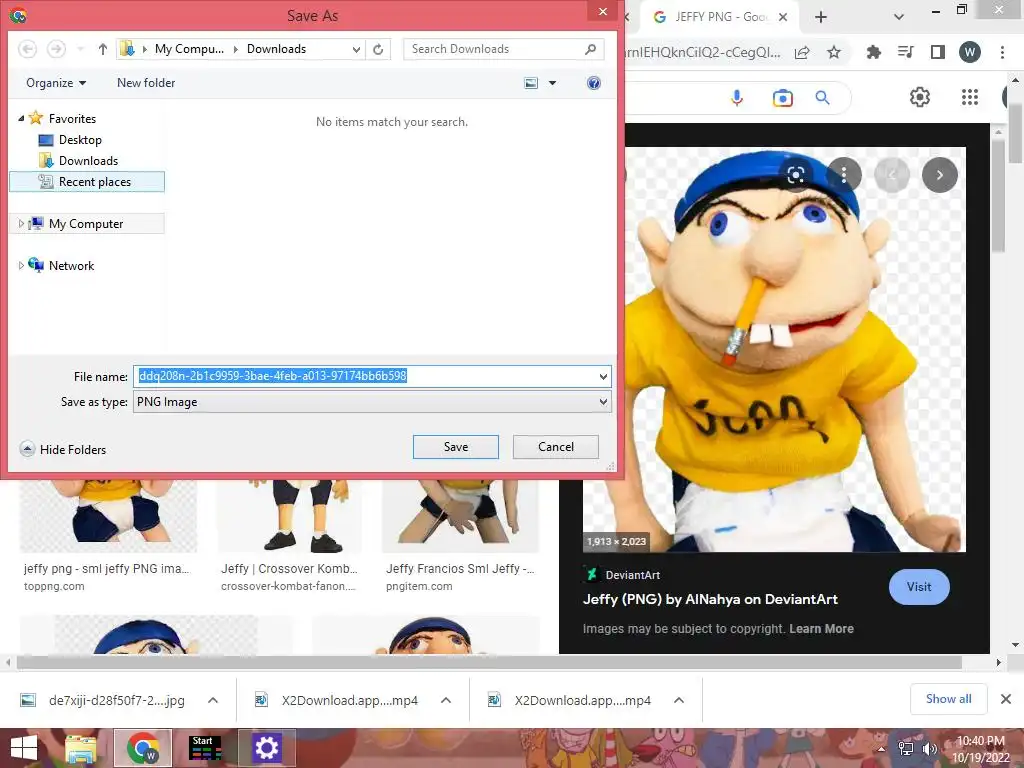Select Network in the navigation pane
Image resolution: width=1024 pixels, height=768 pixels.
point(71,266)
